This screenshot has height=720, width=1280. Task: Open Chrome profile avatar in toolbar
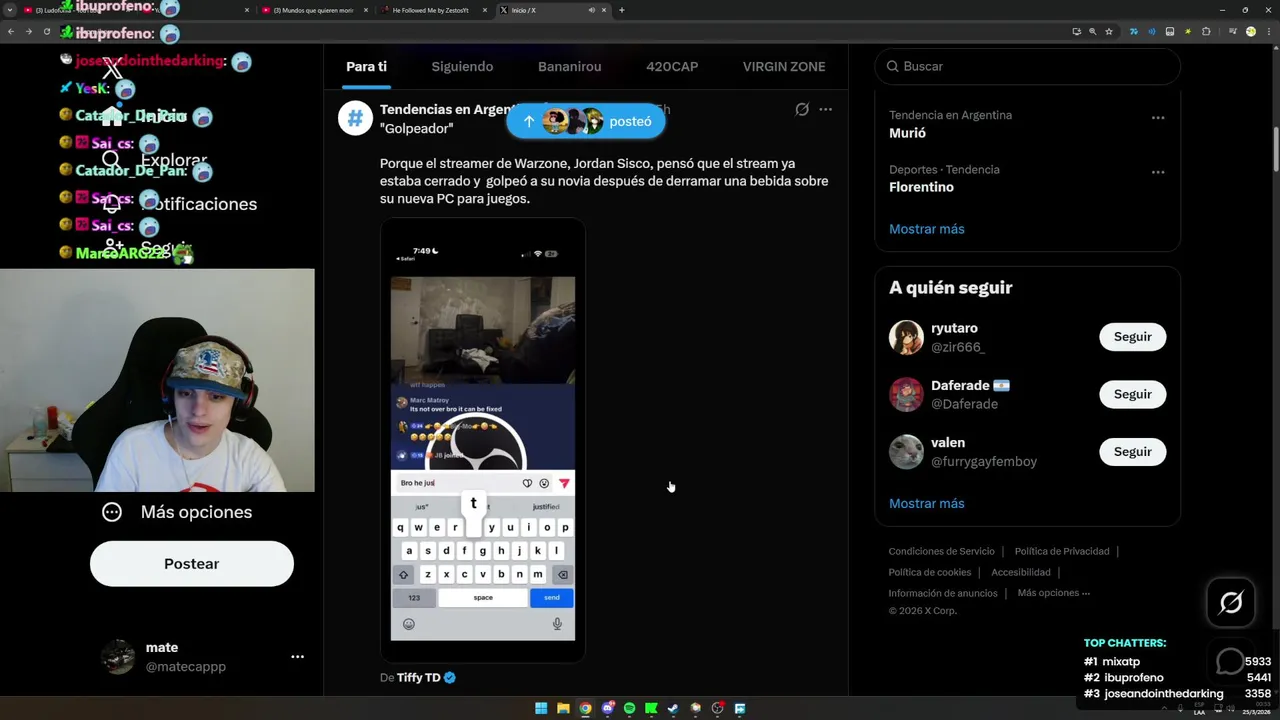(x=1250, y=32)
